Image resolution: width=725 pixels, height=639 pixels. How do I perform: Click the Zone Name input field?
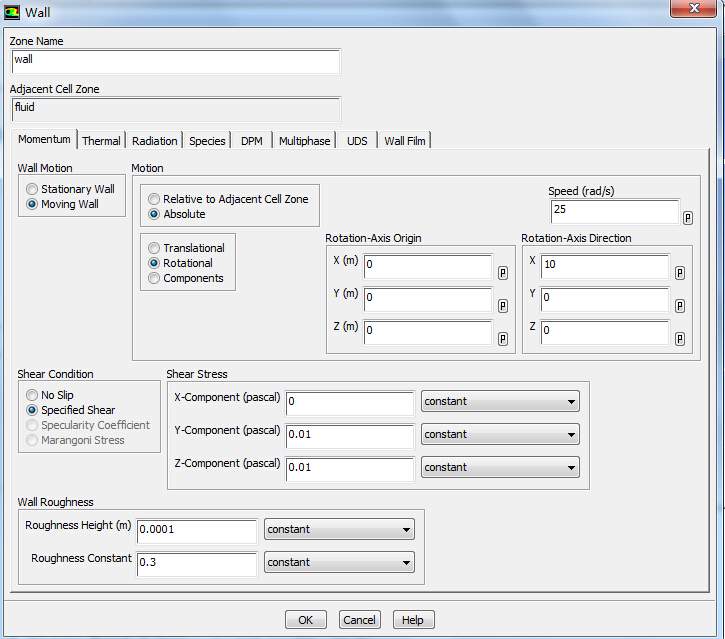(176, 61)
